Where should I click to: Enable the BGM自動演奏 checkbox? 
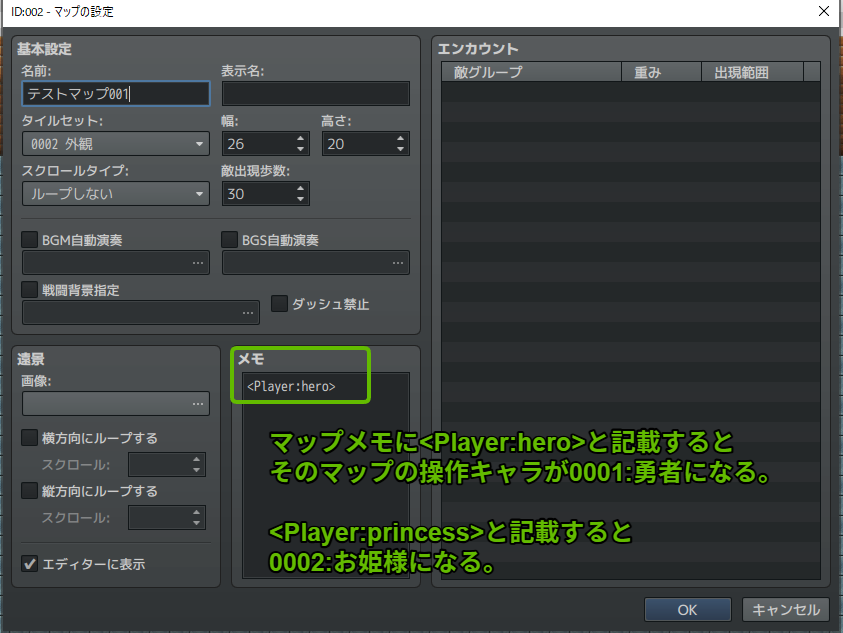click(28, 239)
